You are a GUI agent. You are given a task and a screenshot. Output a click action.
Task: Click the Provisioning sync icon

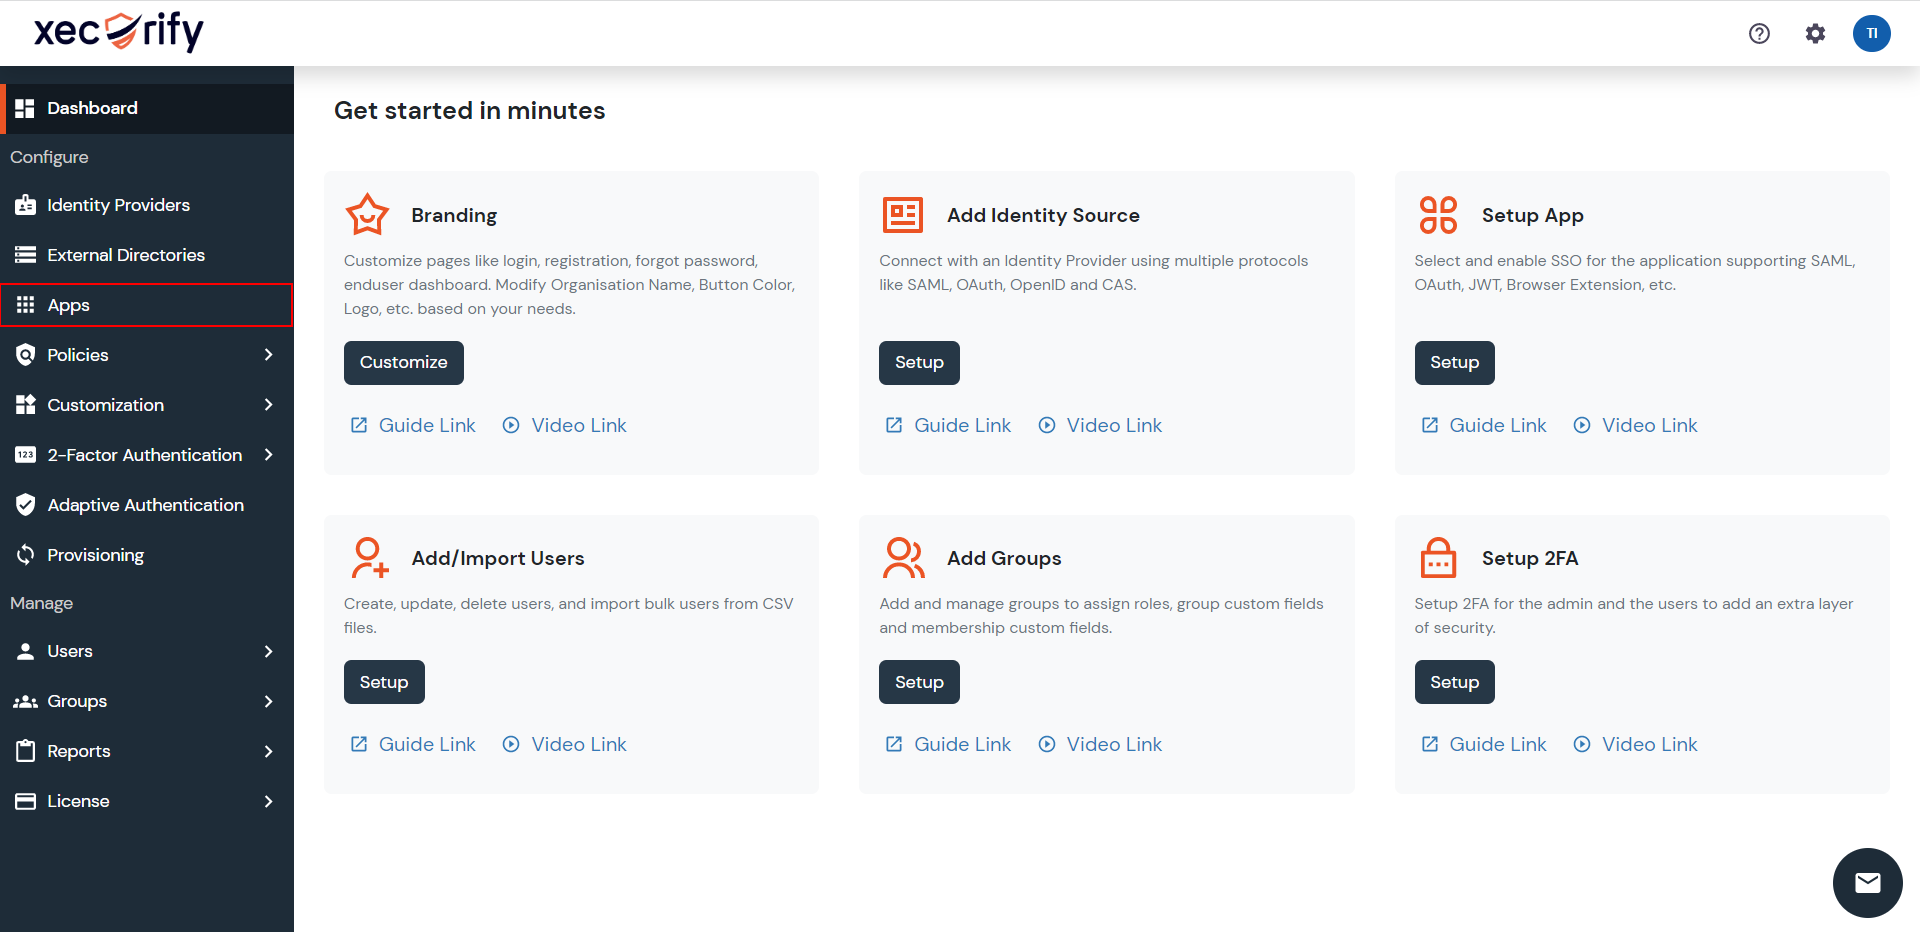coord(25,555)
